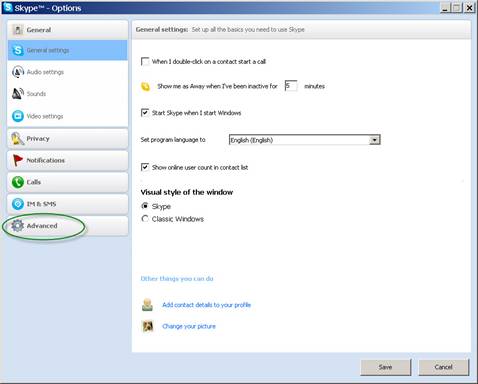Click the Cancel button

click(x=444, y=367)
